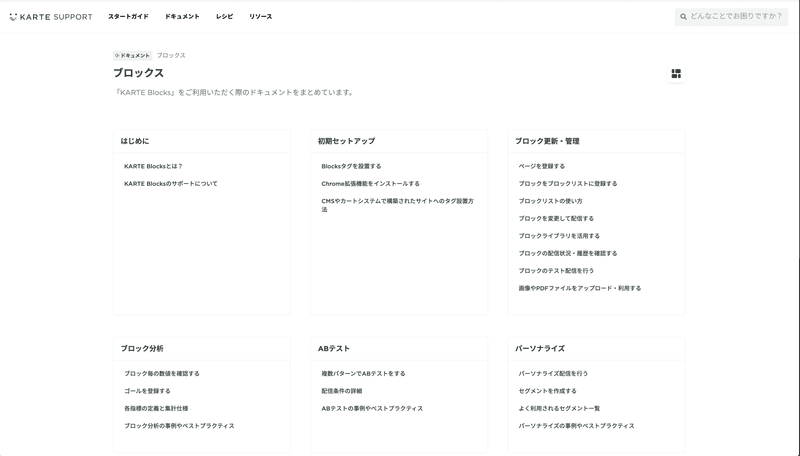Open the ドキュメント menu
This screenshot has width=800, height=456.
(182, 17)
